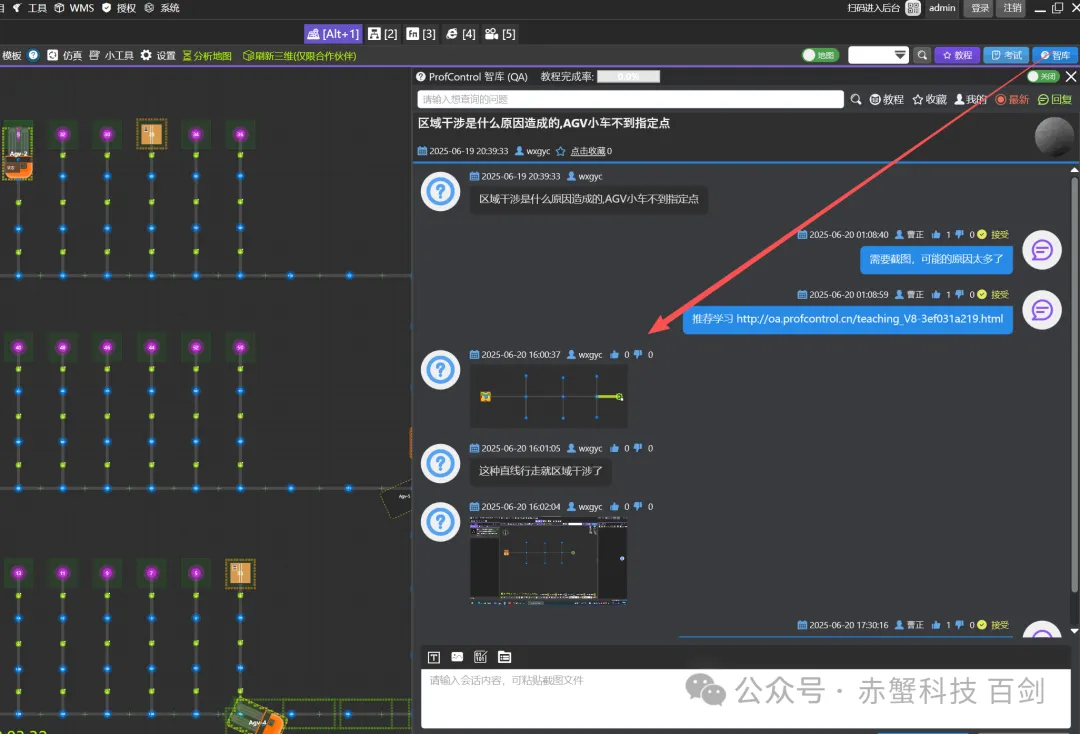Image resolution: width=1080 pixels, height=734 pixels.
Task: Like the 需要截图 reply with thumbs-up
Action: coord(936,235)
